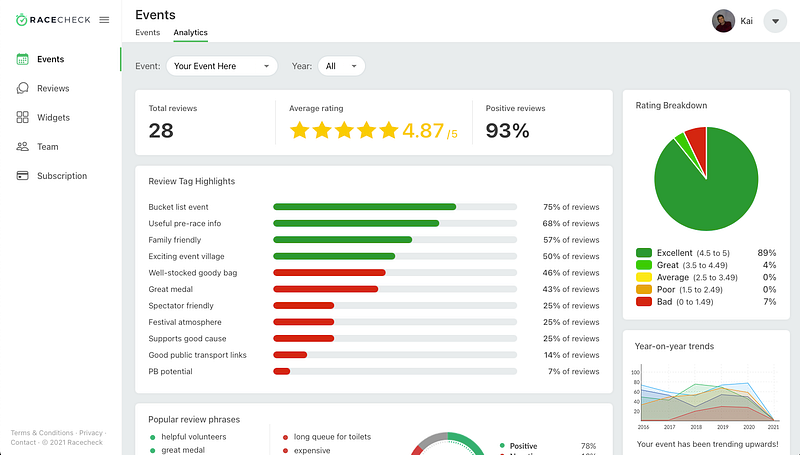The width and height of the screenshot is (800, 455).
Task: Click the 'Exciting event village' tag label
Action: point(186,256)
